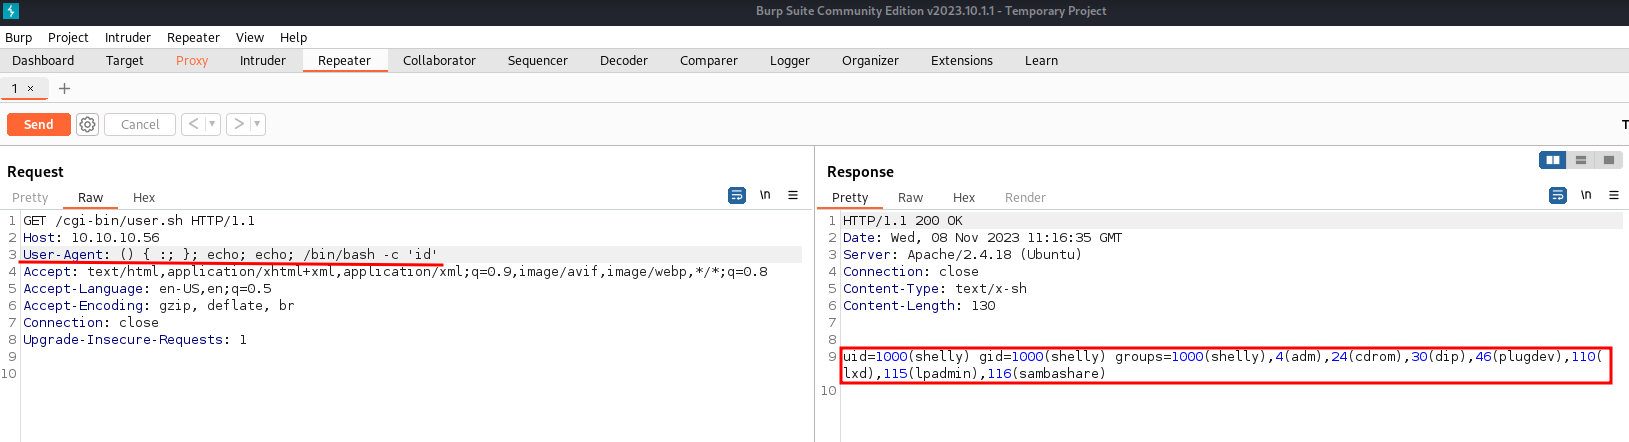Viewport: 1629px width, 442px height.
Task: Open the Project menu
Action: point(68,37)
